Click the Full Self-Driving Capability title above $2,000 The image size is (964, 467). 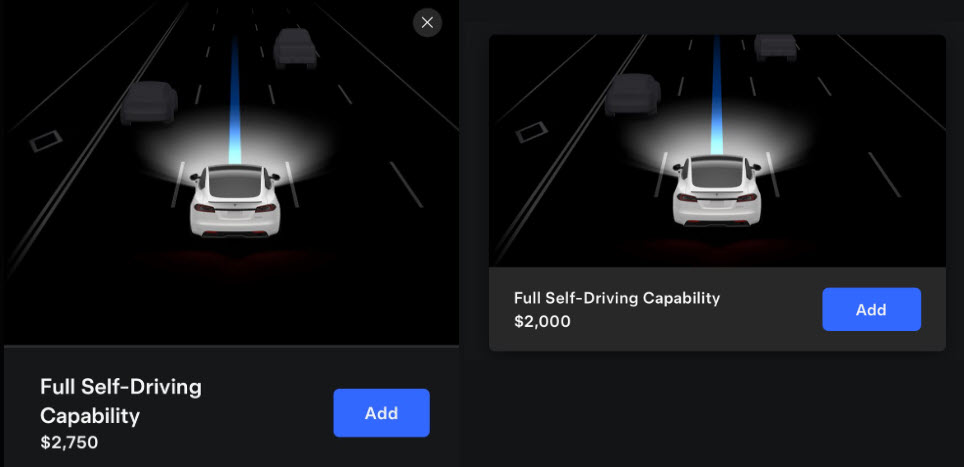point(617,298)
